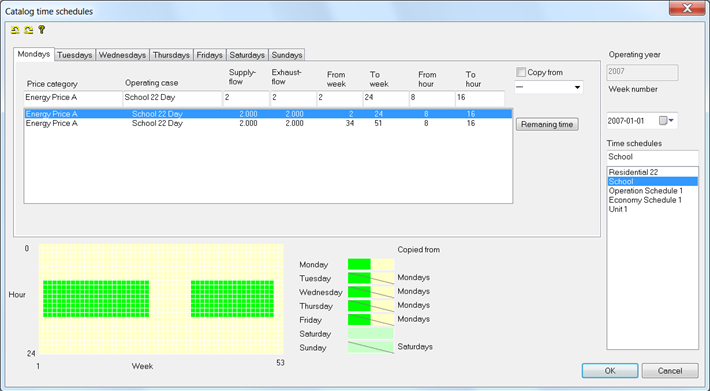Click the redo arrow toolbar icon
The image size is (710, 391).
click(x=29, y=30)
